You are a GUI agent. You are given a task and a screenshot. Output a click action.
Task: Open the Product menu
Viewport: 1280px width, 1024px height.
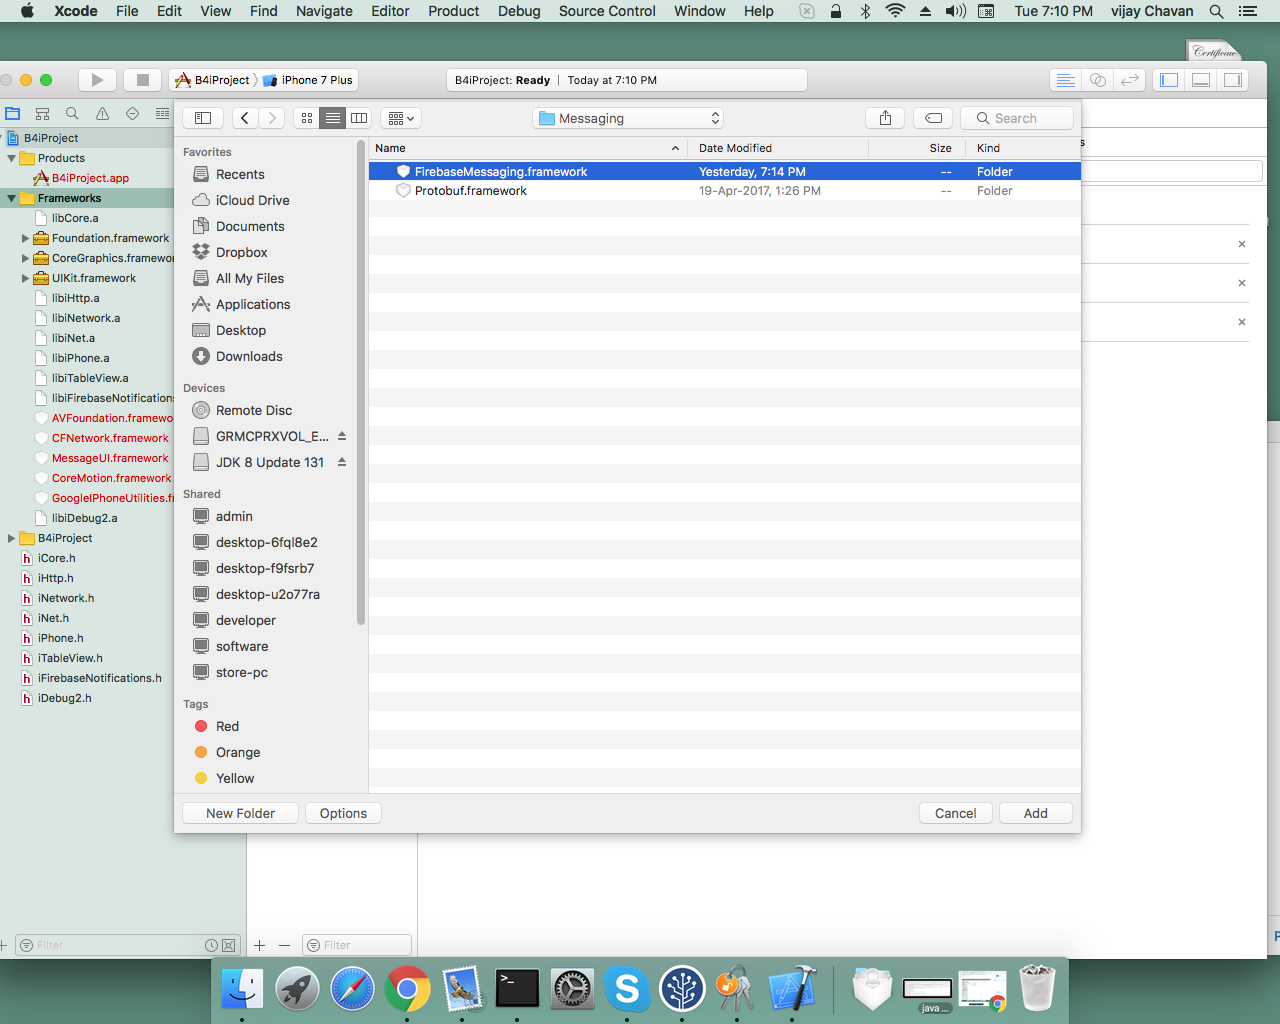[x=454, y=11]
